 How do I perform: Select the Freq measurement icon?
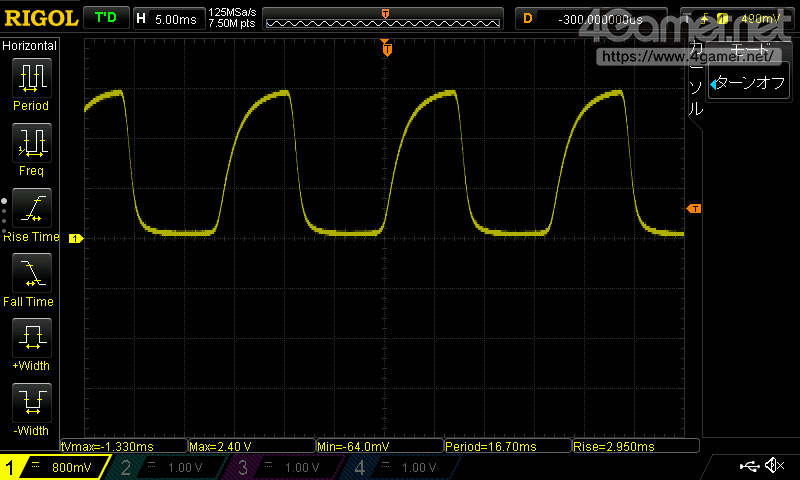(x=32, y=143)
